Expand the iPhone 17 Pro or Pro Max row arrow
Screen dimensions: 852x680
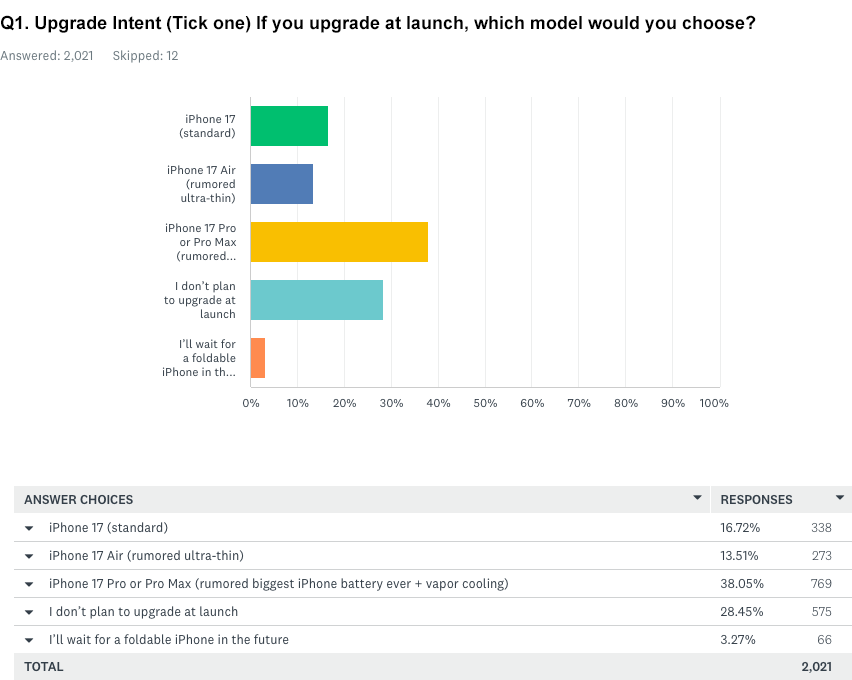tap(29, 584)
